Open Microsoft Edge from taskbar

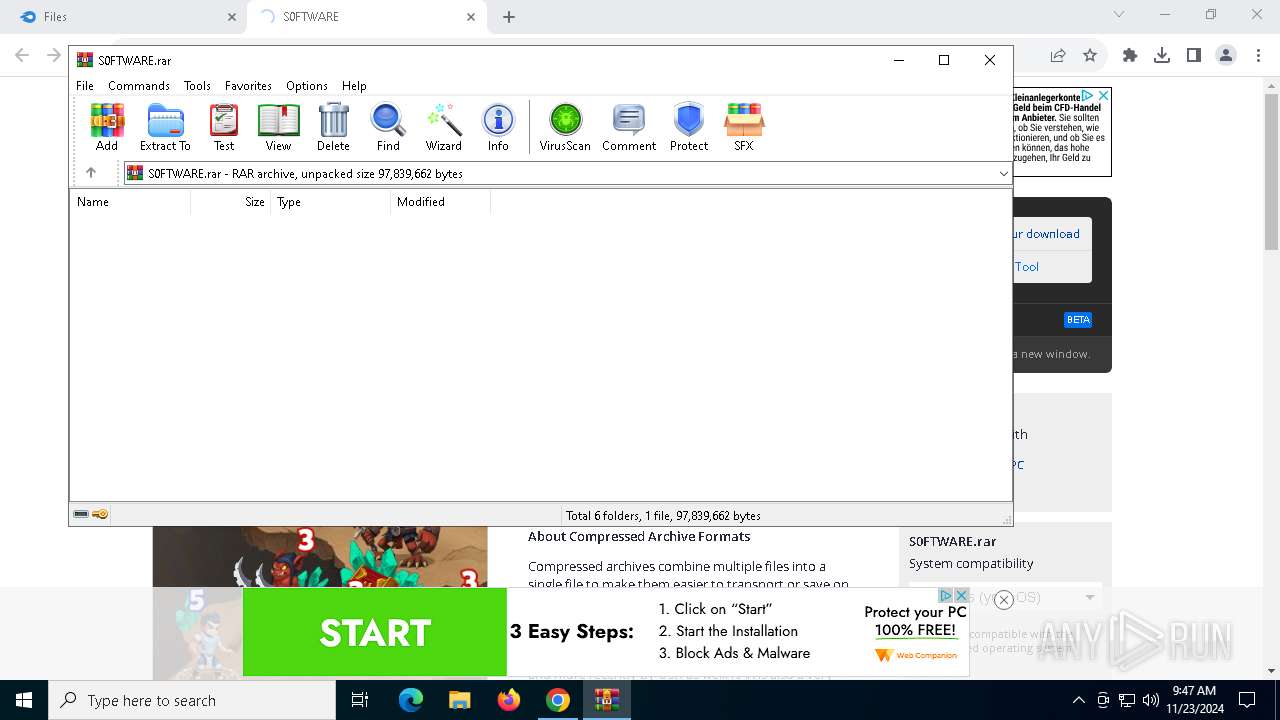pos(411,700)
